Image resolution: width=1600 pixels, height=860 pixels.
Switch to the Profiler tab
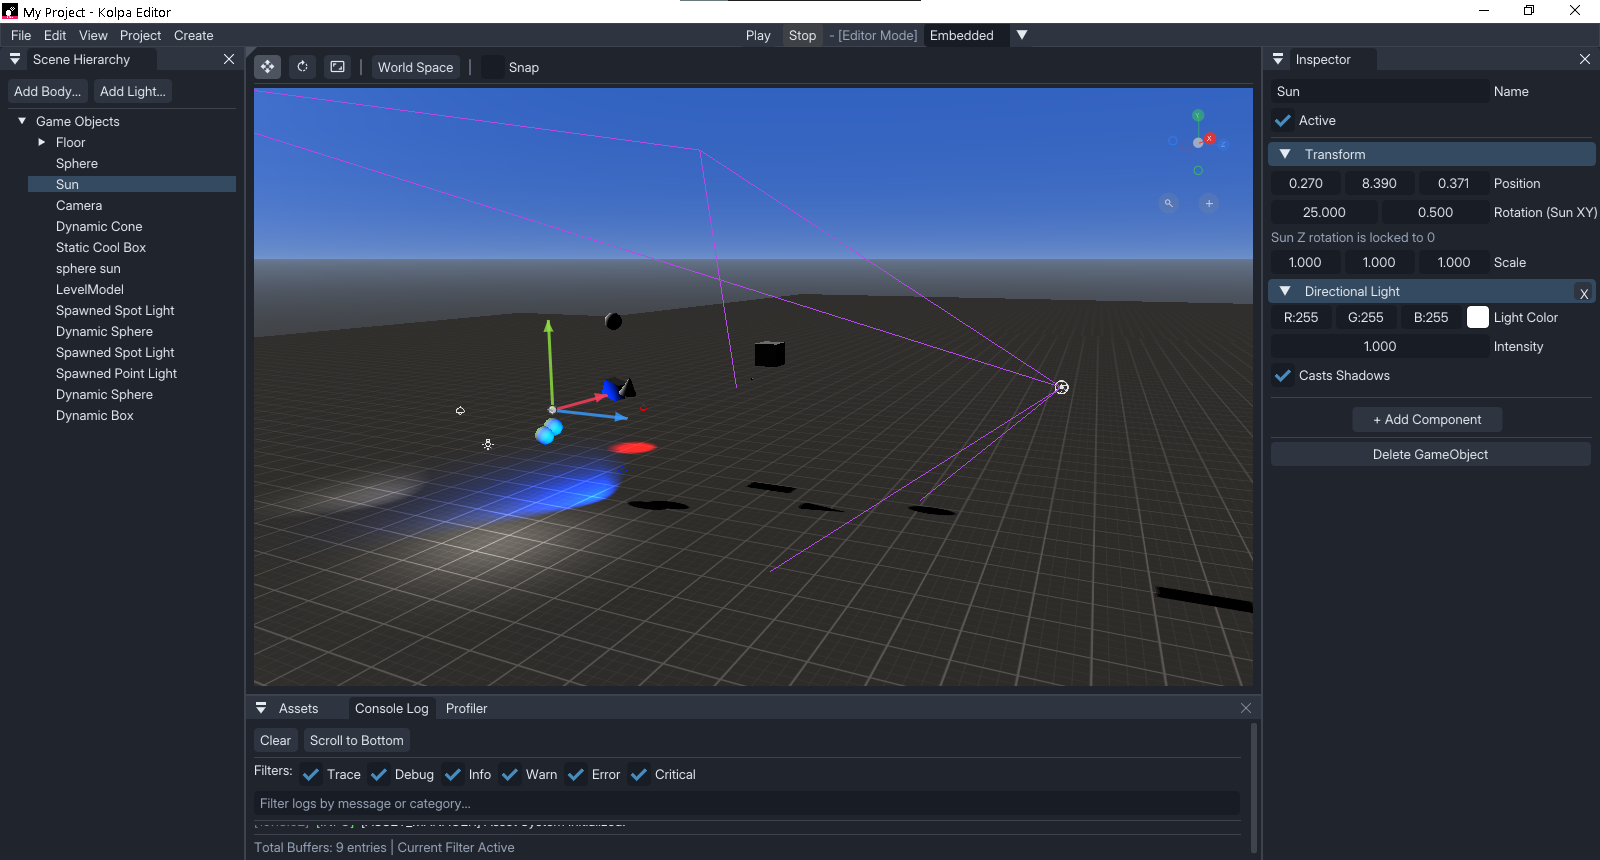pyautogui.click(x=467, y=708)
